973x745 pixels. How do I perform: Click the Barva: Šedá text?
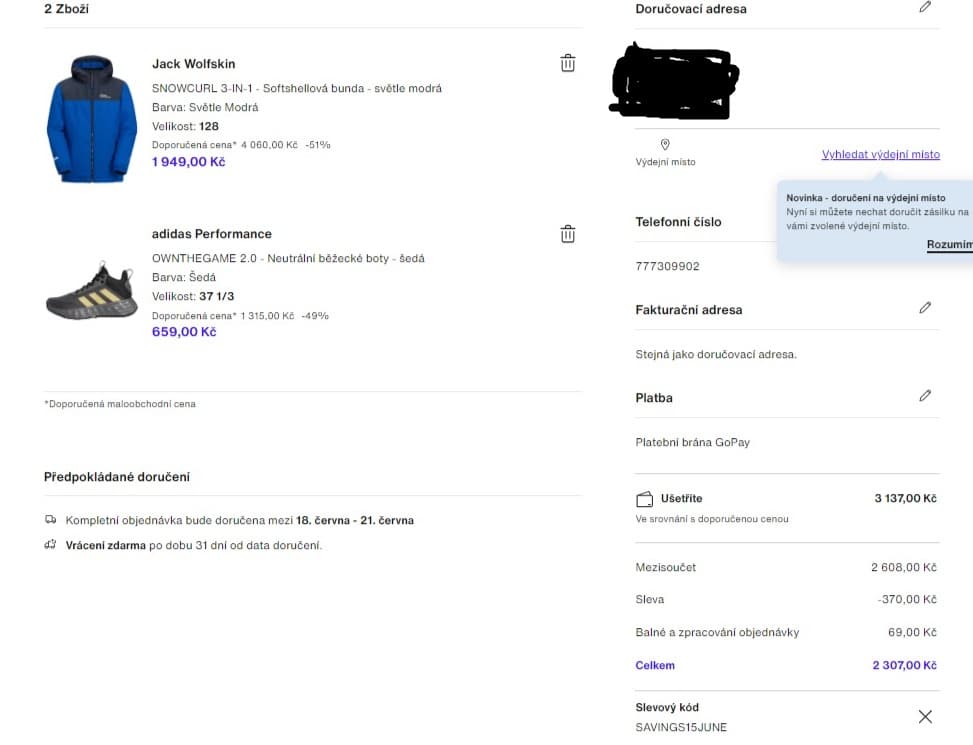(x=184, y=277)
